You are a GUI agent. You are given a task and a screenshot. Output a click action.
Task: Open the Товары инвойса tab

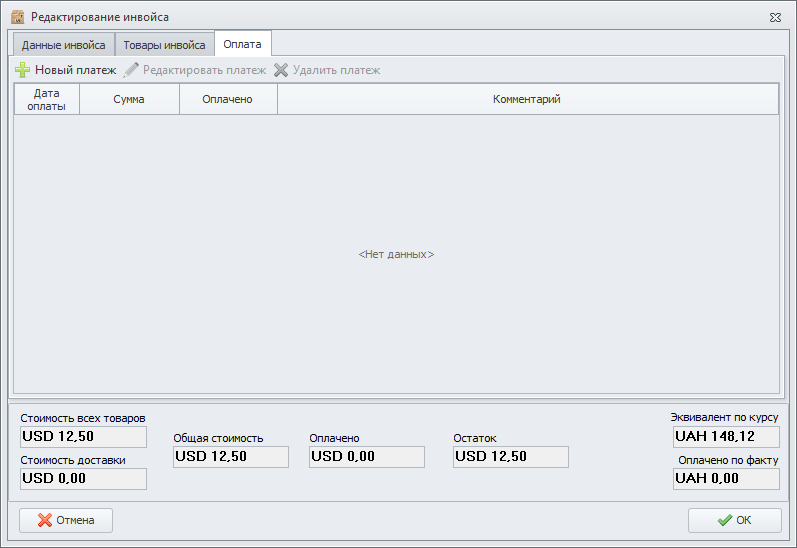pyautogui.click(x=164, y=45)
